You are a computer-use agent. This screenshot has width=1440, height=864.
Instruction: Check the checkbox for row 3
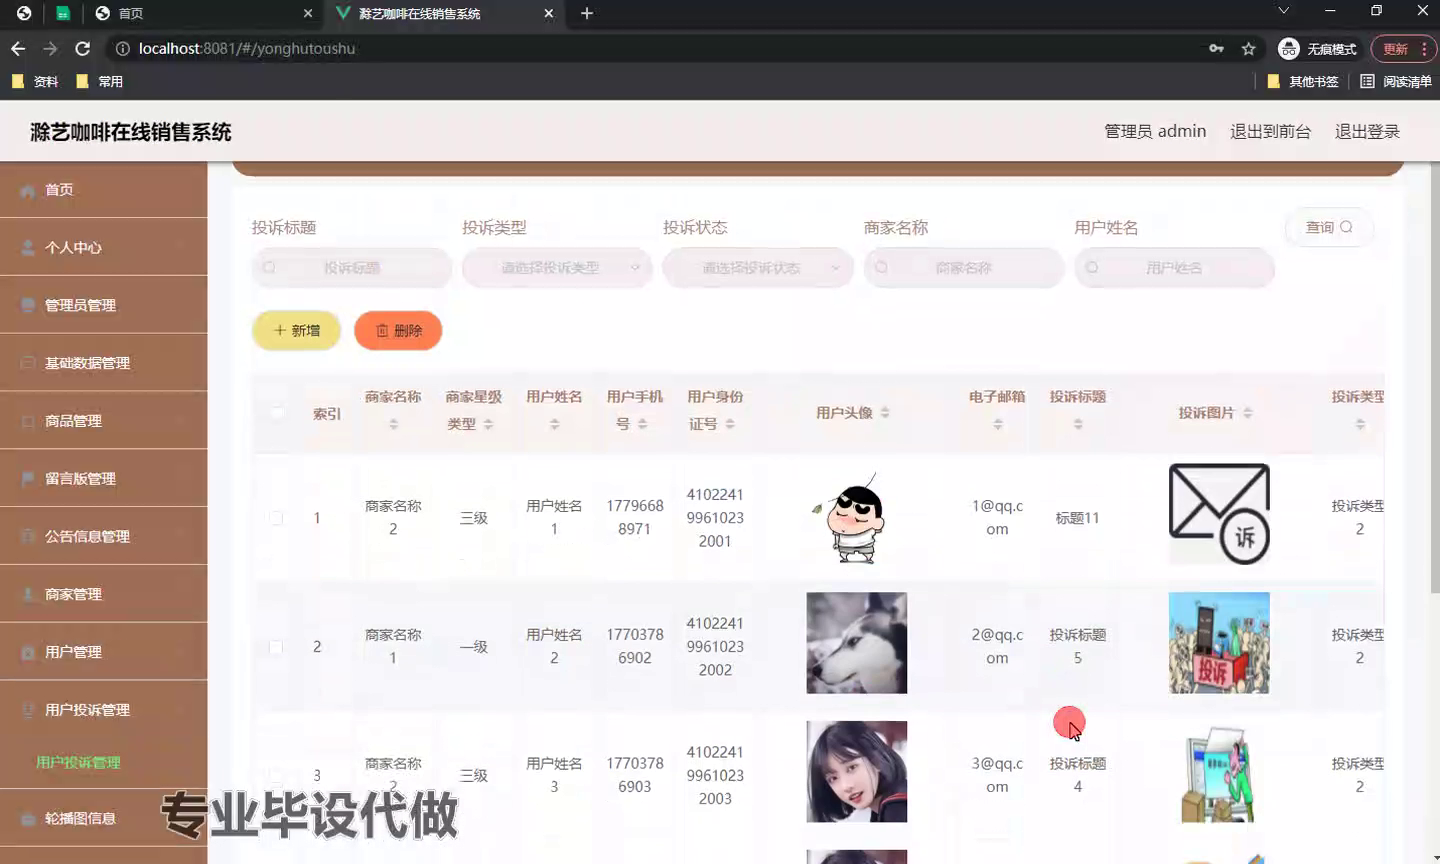pos(277,775)
